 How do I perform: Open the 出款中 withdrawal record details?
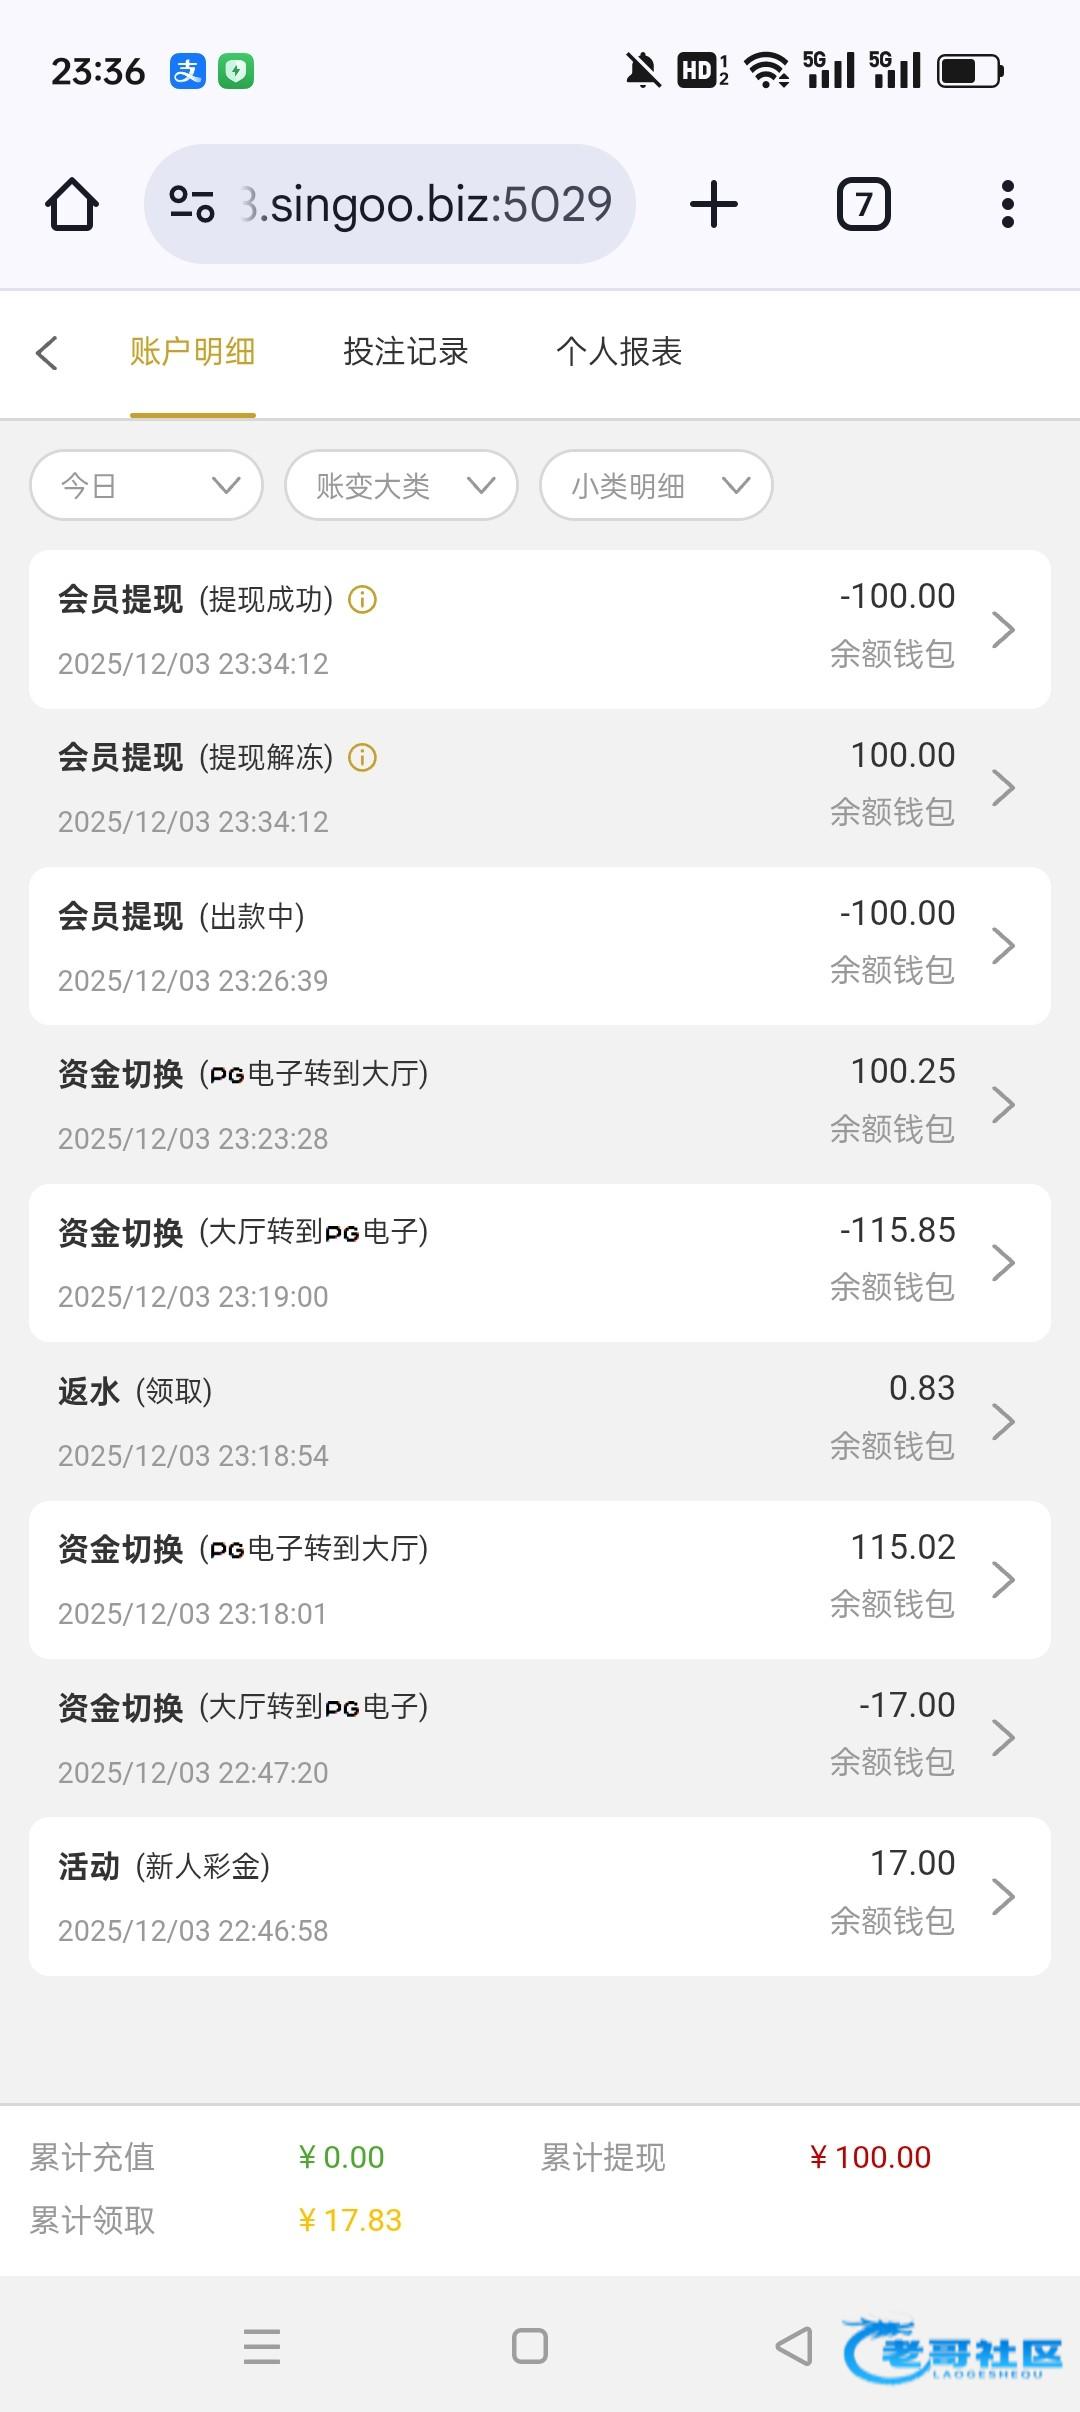pyautogui.click(x=540, y=946)
